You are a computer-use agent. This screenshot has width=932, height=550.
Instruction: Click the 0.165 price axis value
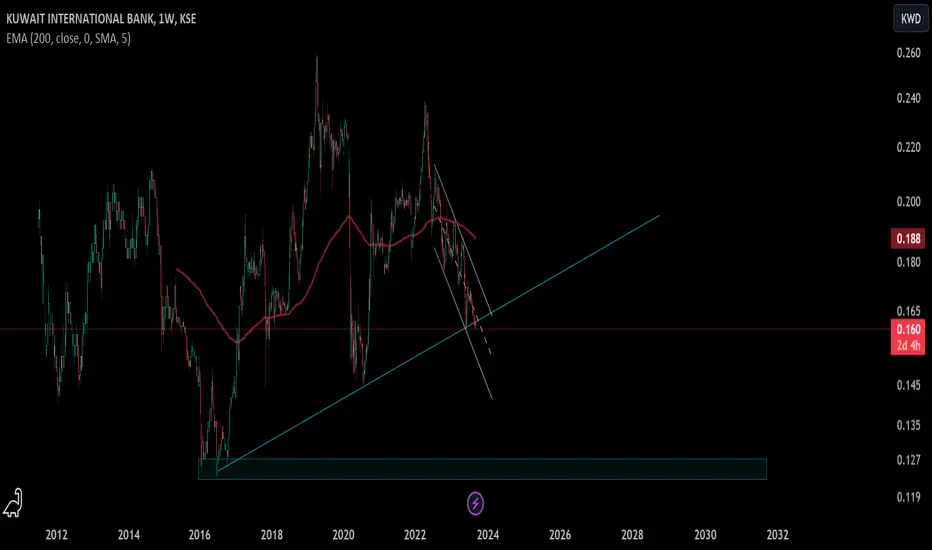tap(908, 311)
